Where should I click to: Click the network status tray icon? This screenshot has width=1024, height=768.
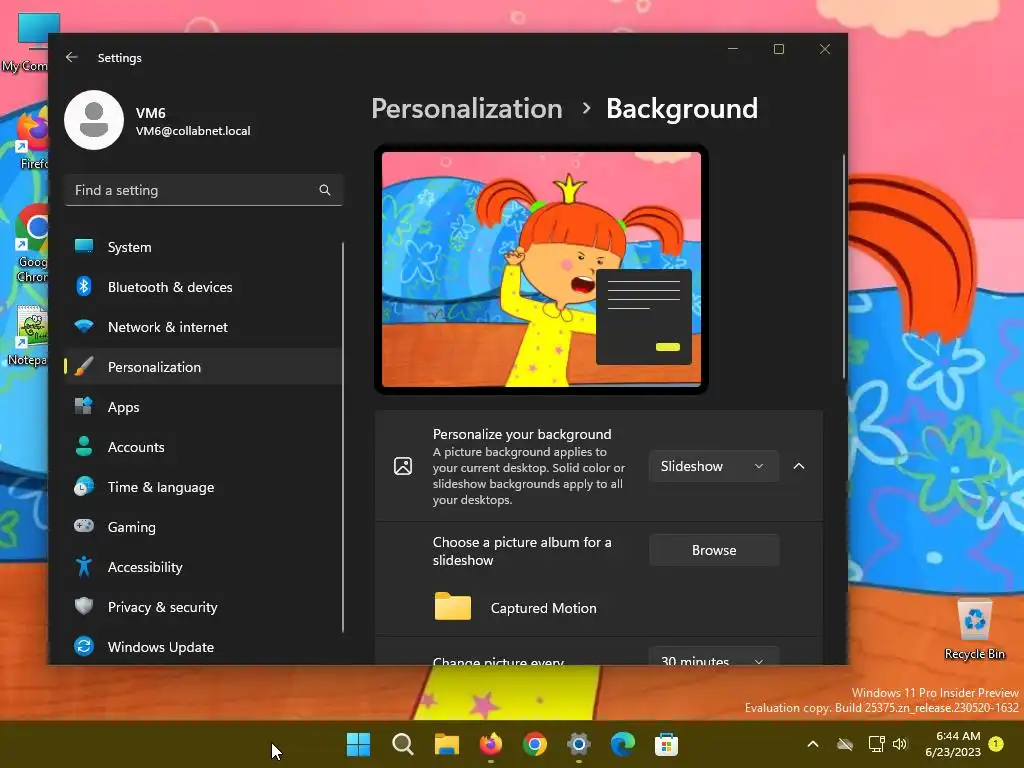coord(876,744)
